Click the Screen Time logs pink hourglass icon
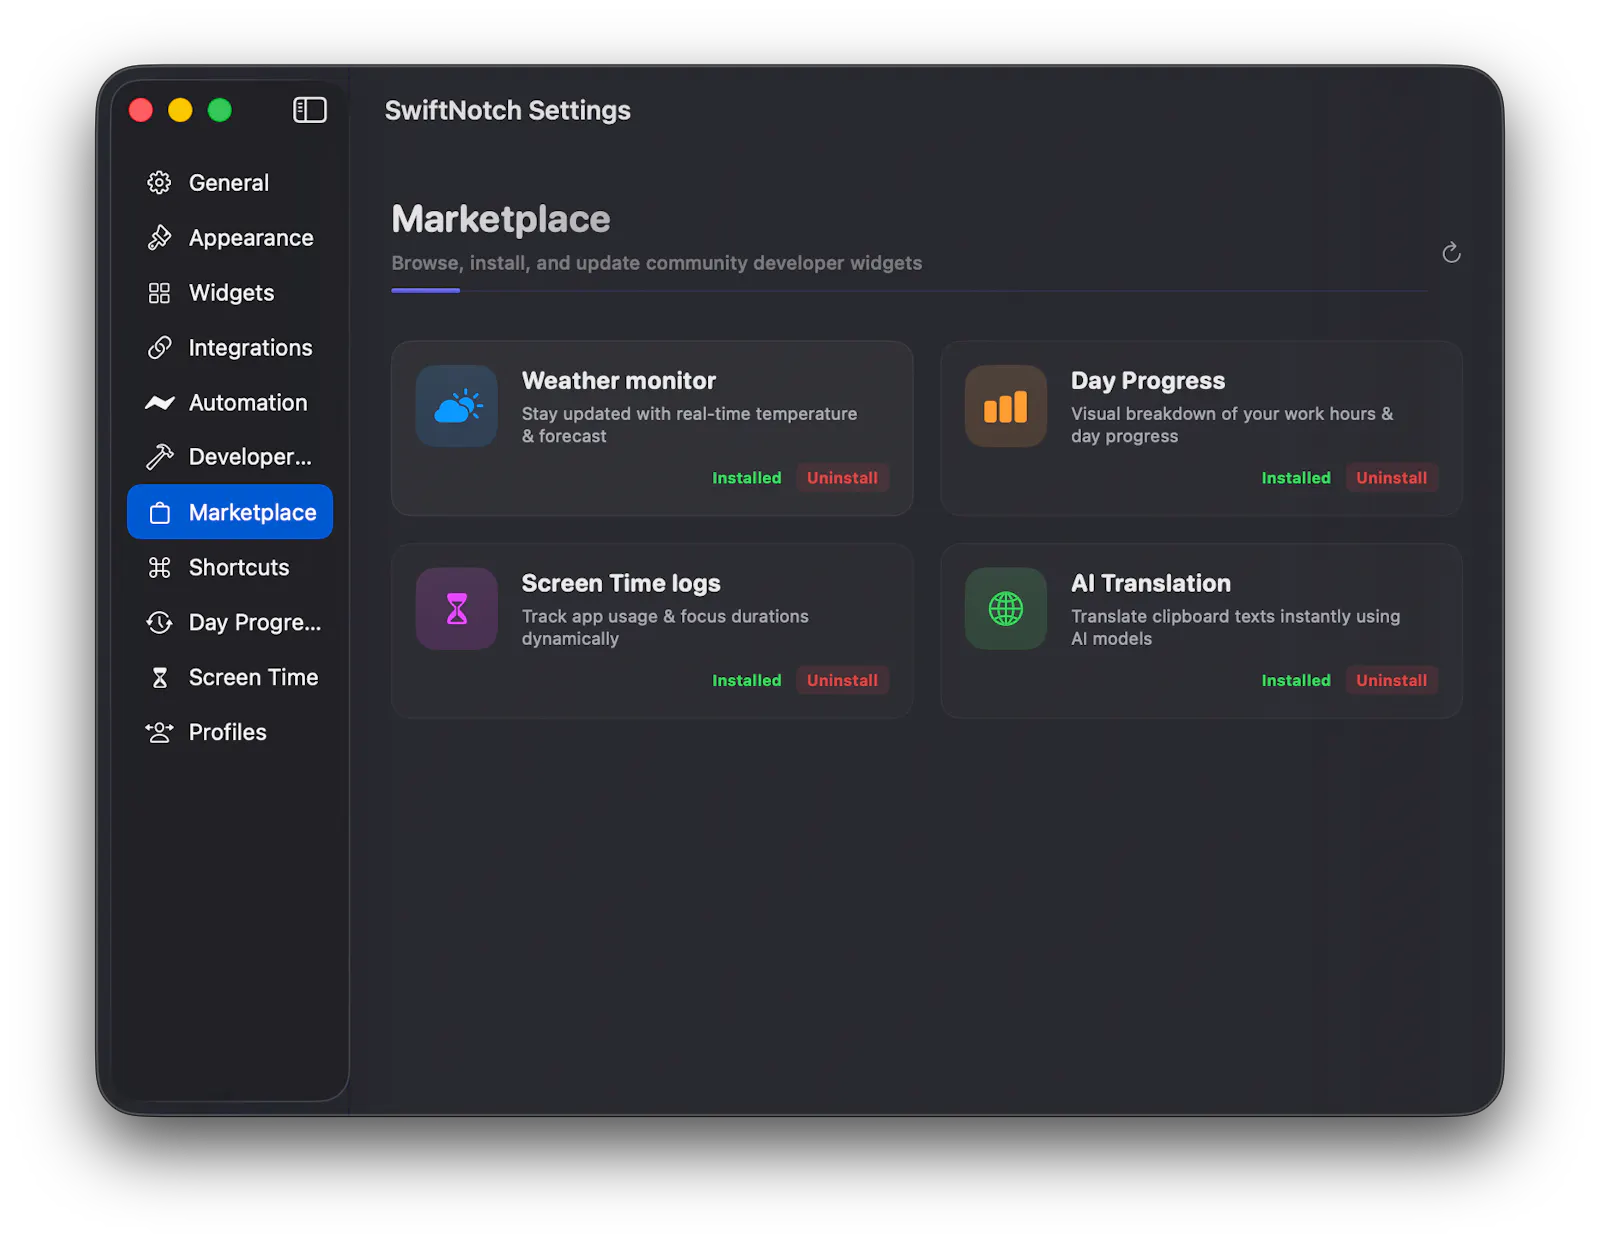Image resolution: width=1600 pixels, height=1243 pixels. [x=457, y=609]
